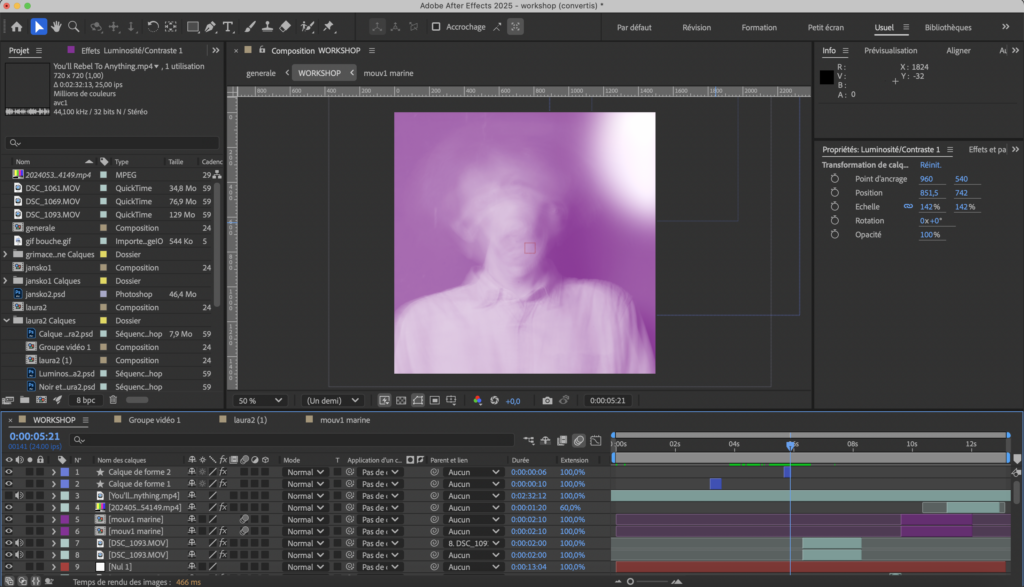1024x587 pixels.
Task: Expand the jansko1 Calques folder
Action: click(x=7, y=281)
